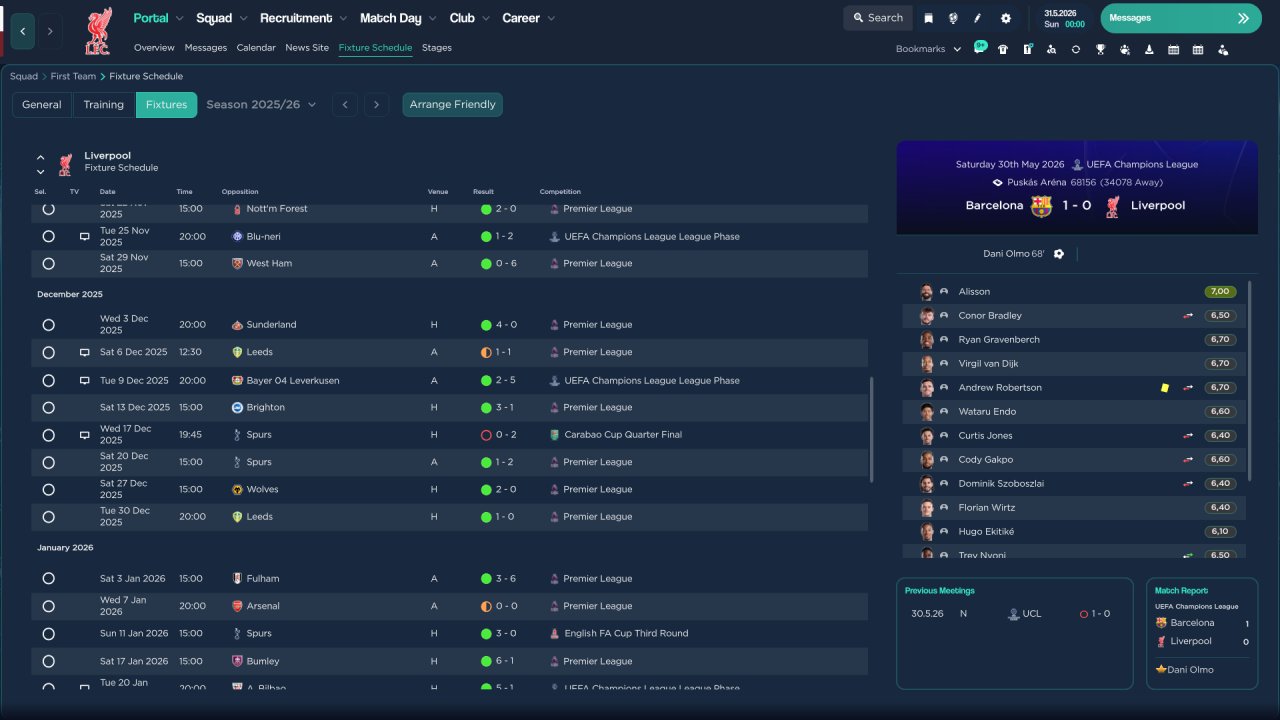Click the 31.5.2026 date and time display

pos(1064,18)
